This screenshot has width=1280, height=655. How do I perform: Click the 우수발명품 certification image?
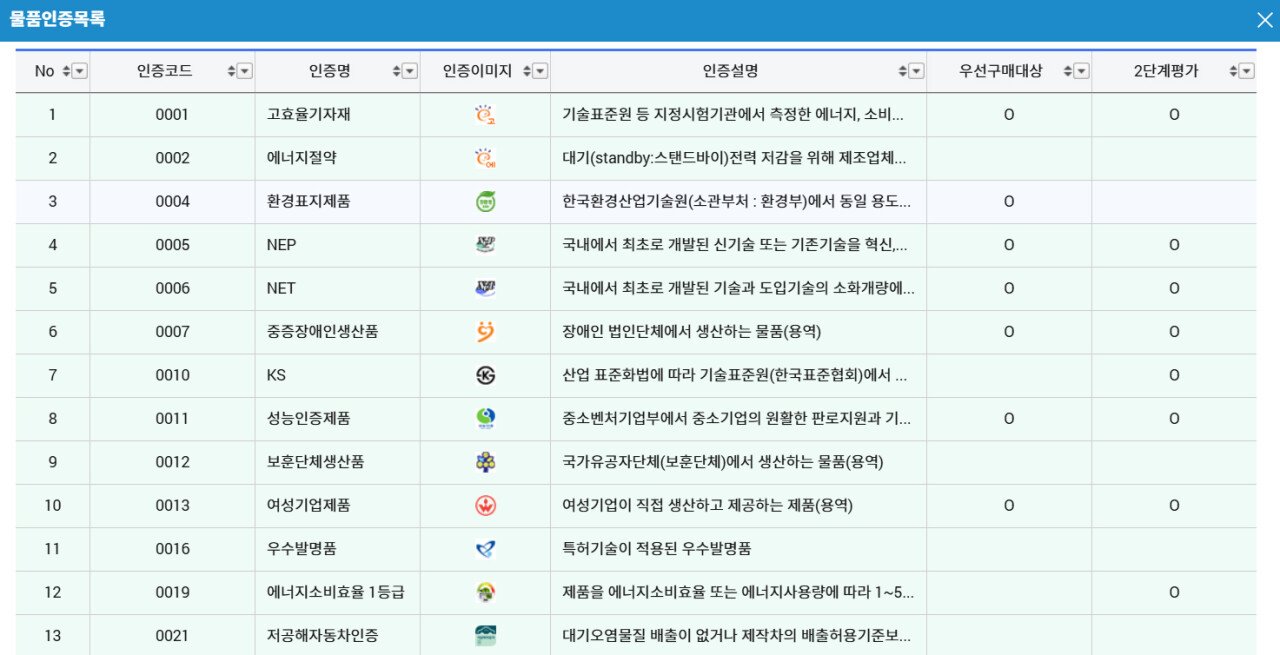(484, 549)
